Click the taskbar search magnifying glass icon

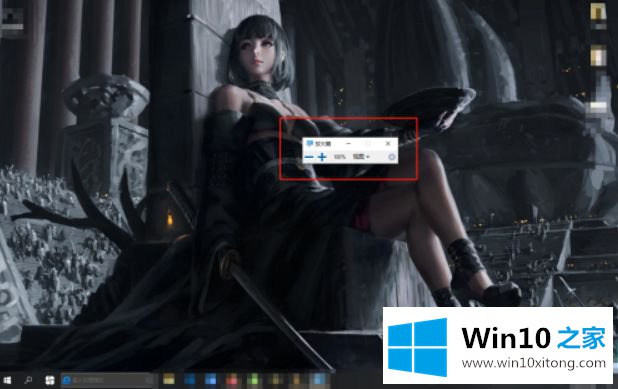pos(28,380)
